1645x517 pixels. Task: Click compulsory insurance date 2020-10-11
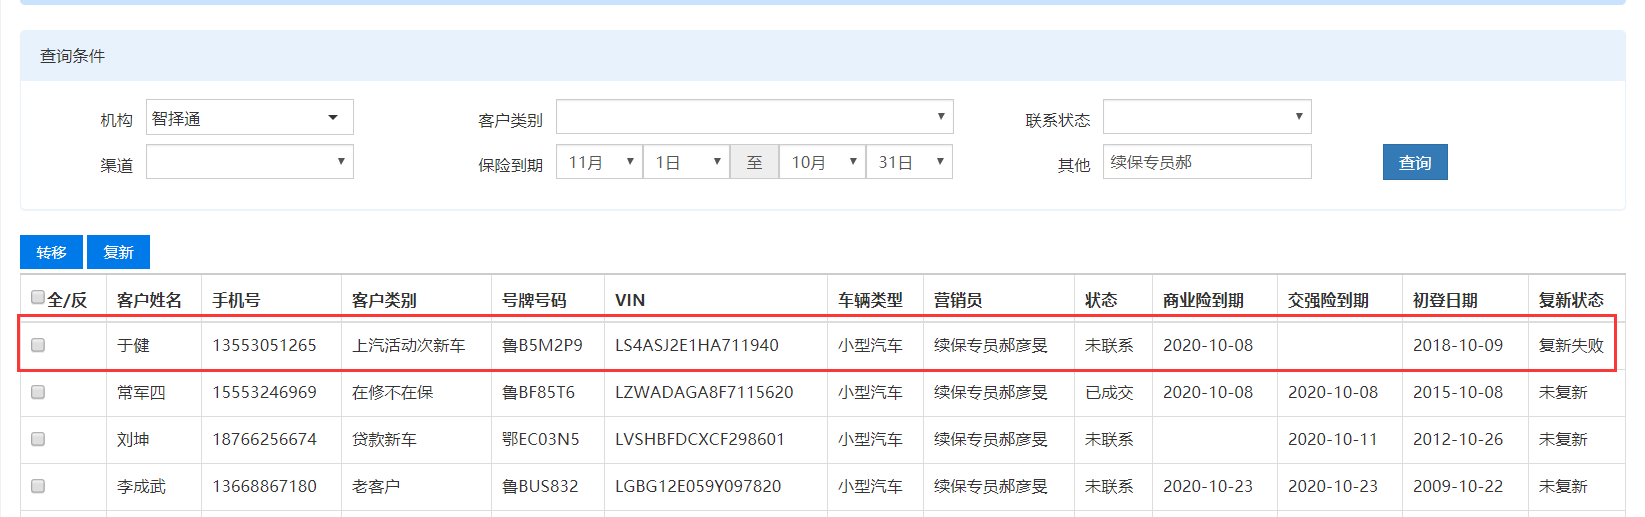(x=1333, y=439)
